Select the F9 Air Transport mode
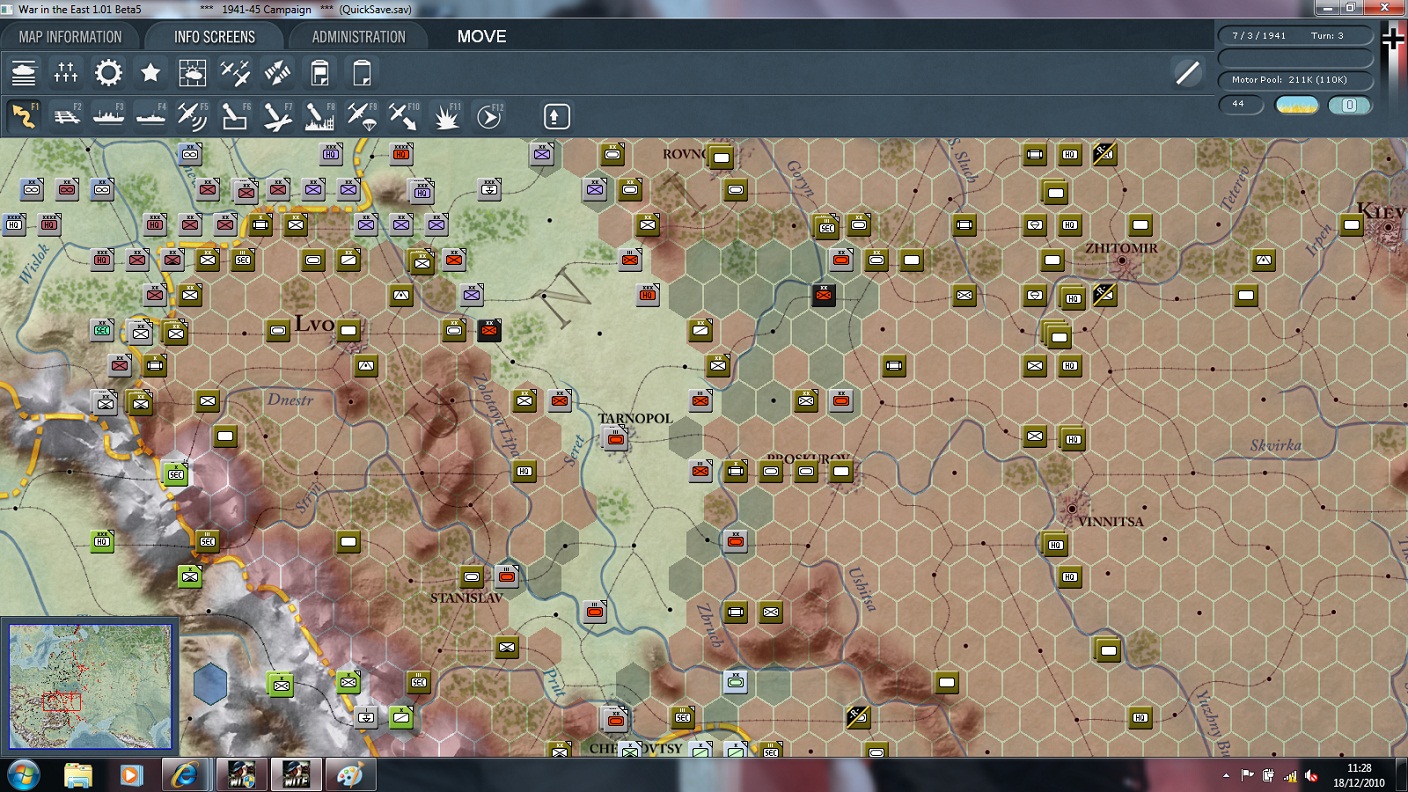1408x792 pixels. (361, 116)
